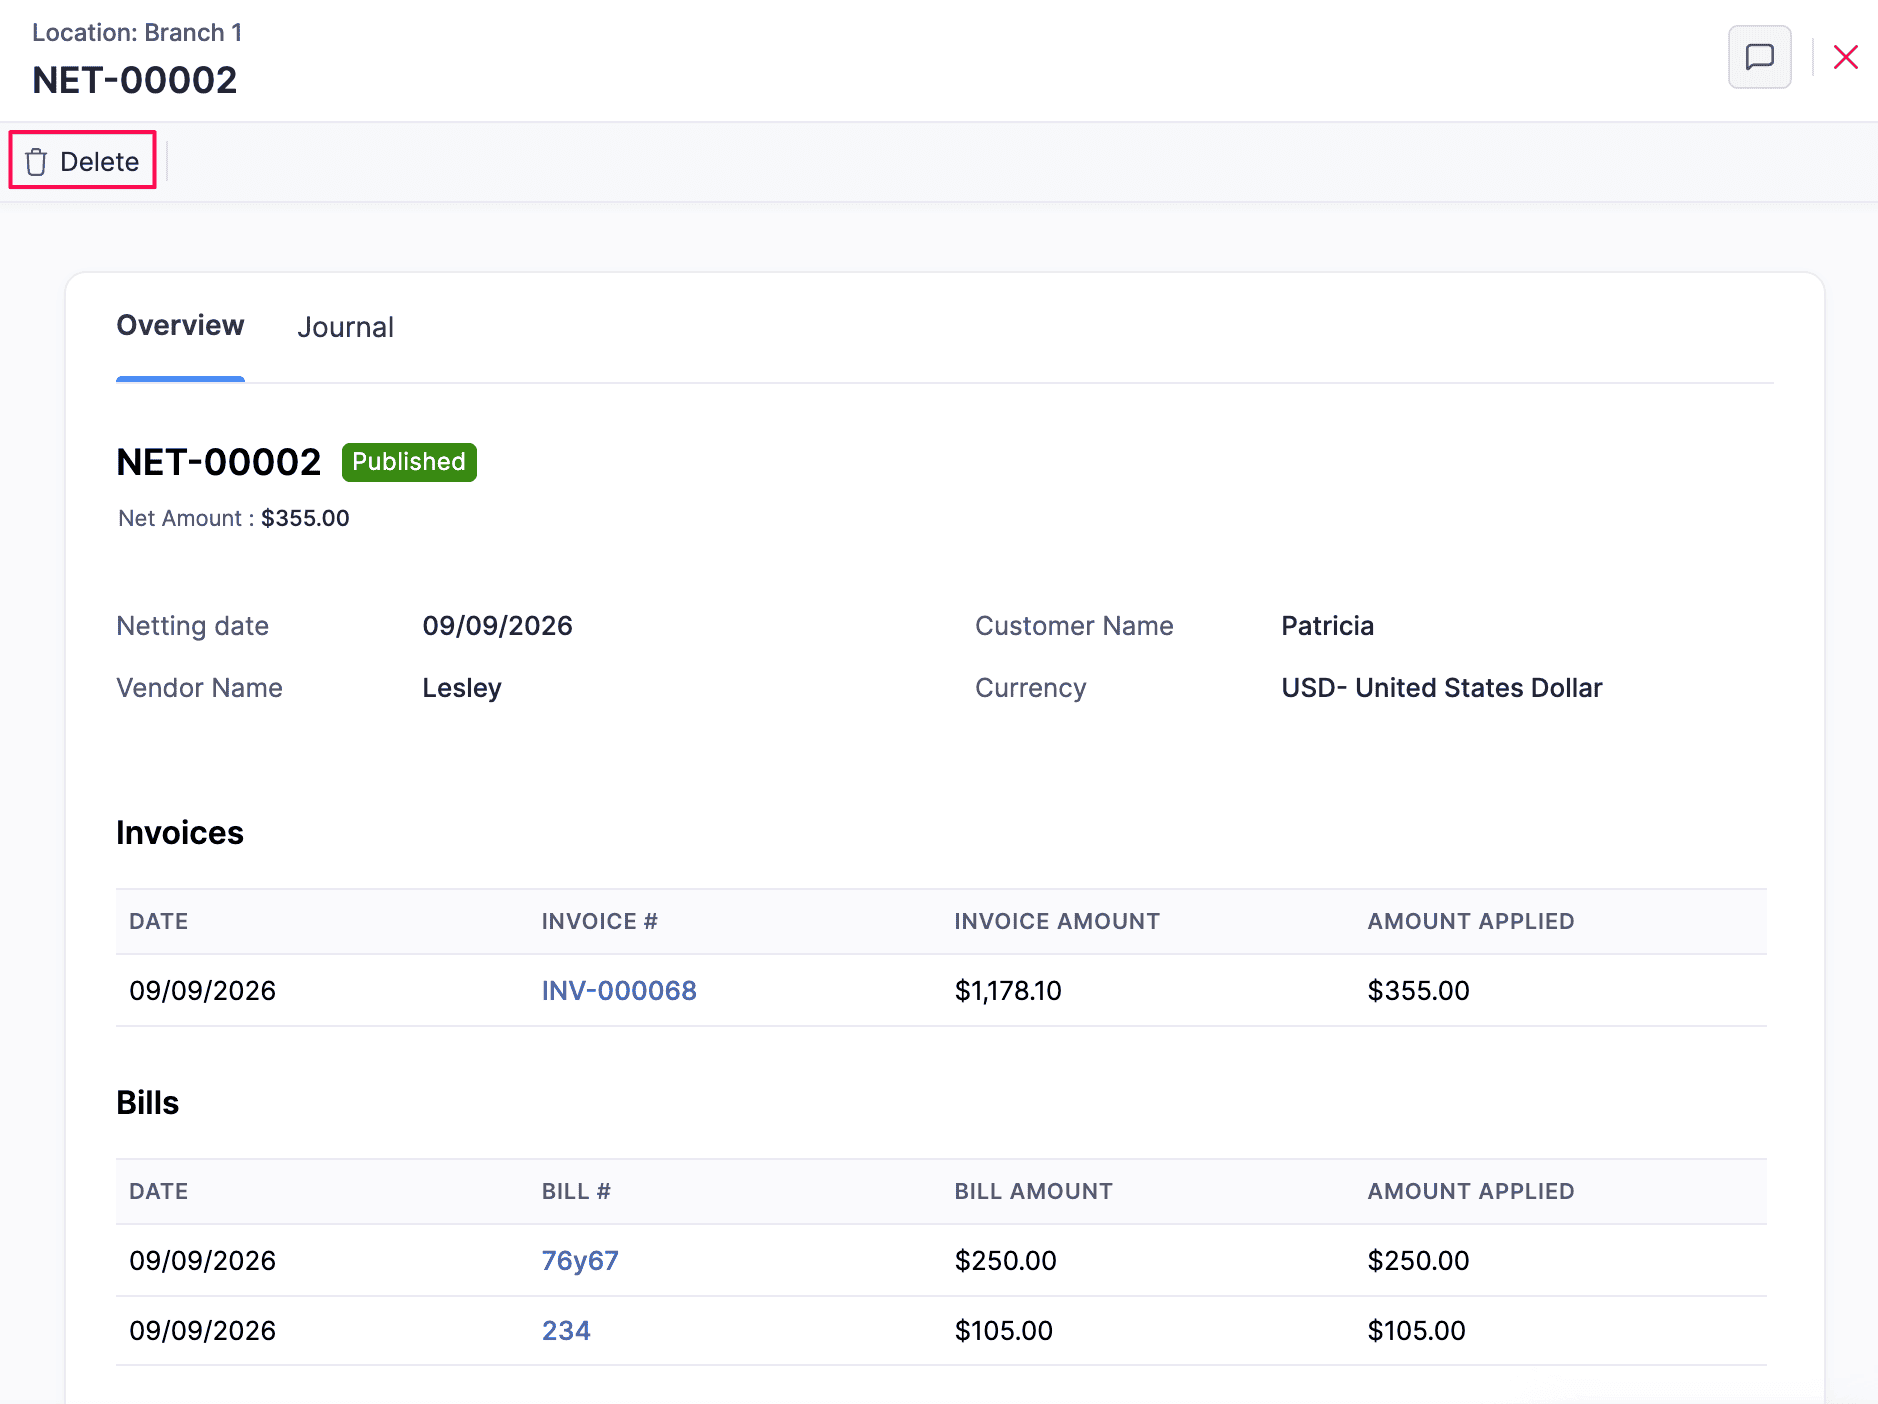
Task: Click the Net Amount $355.00 value
Action: pyautogui.click(x=305, y=518)
